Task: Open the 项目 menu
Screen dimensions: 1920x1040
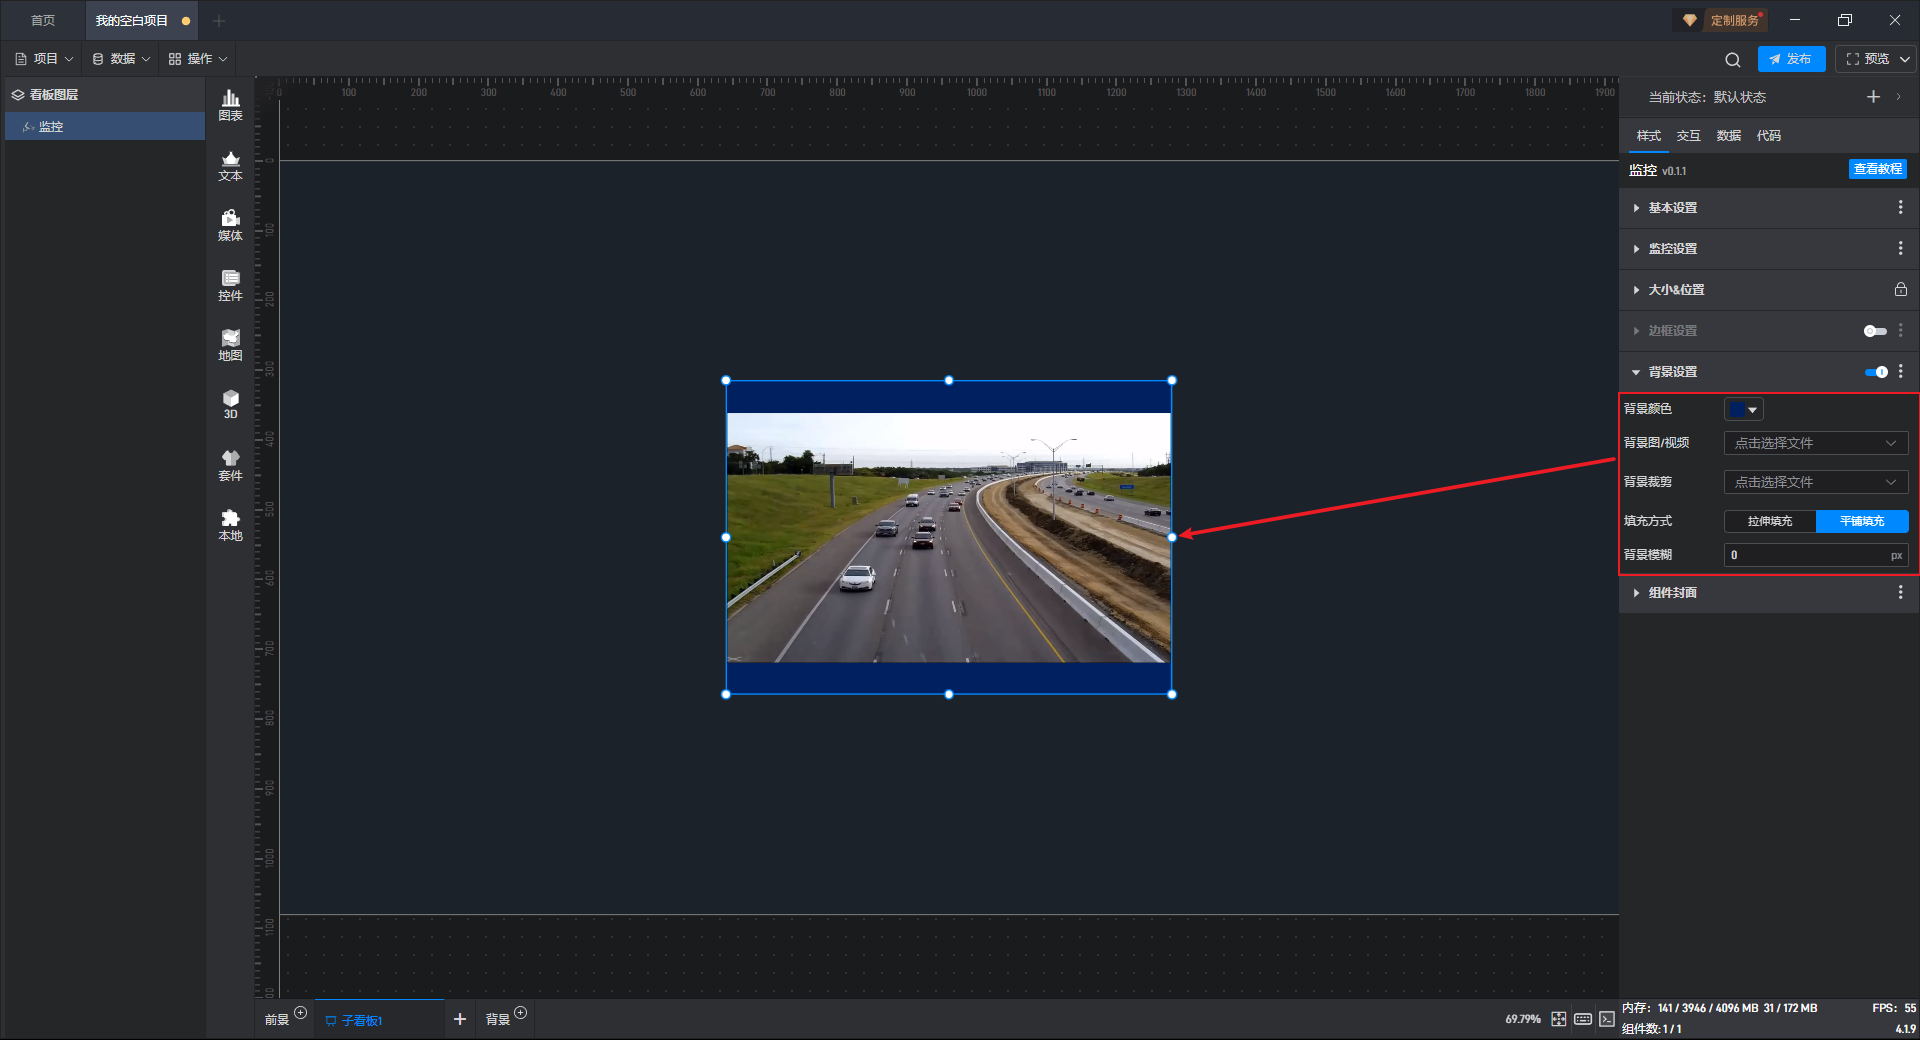Action: 44,59
